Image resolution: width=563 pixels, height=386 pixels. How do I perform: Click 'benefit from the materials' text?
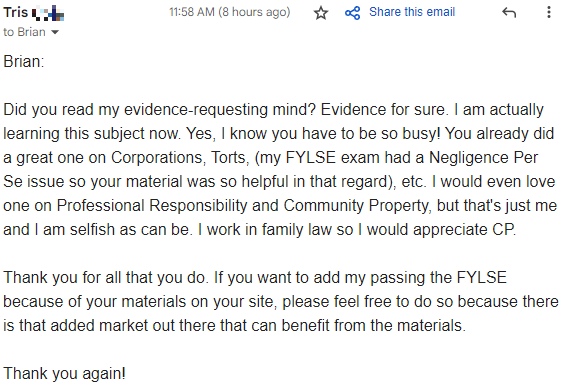coord(373,325)
